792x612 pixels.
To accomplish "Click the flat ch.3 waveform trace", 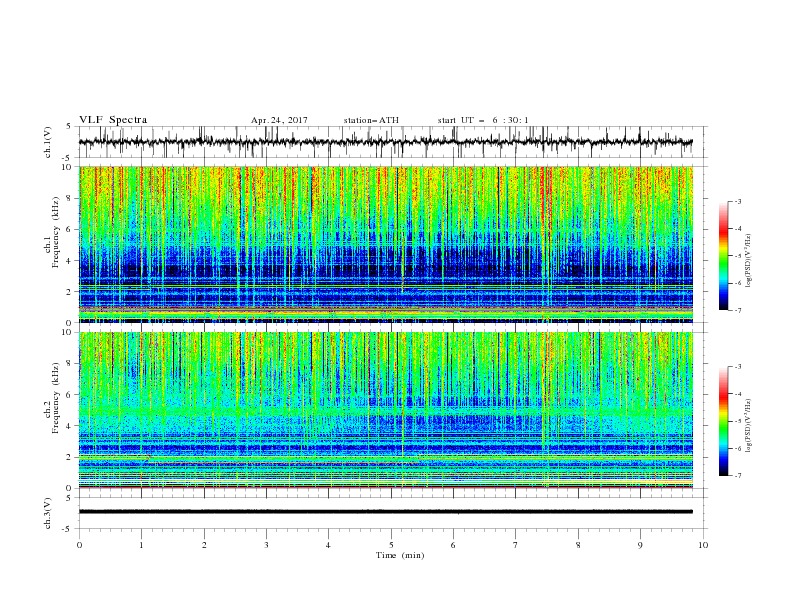I will pos(386,512).
